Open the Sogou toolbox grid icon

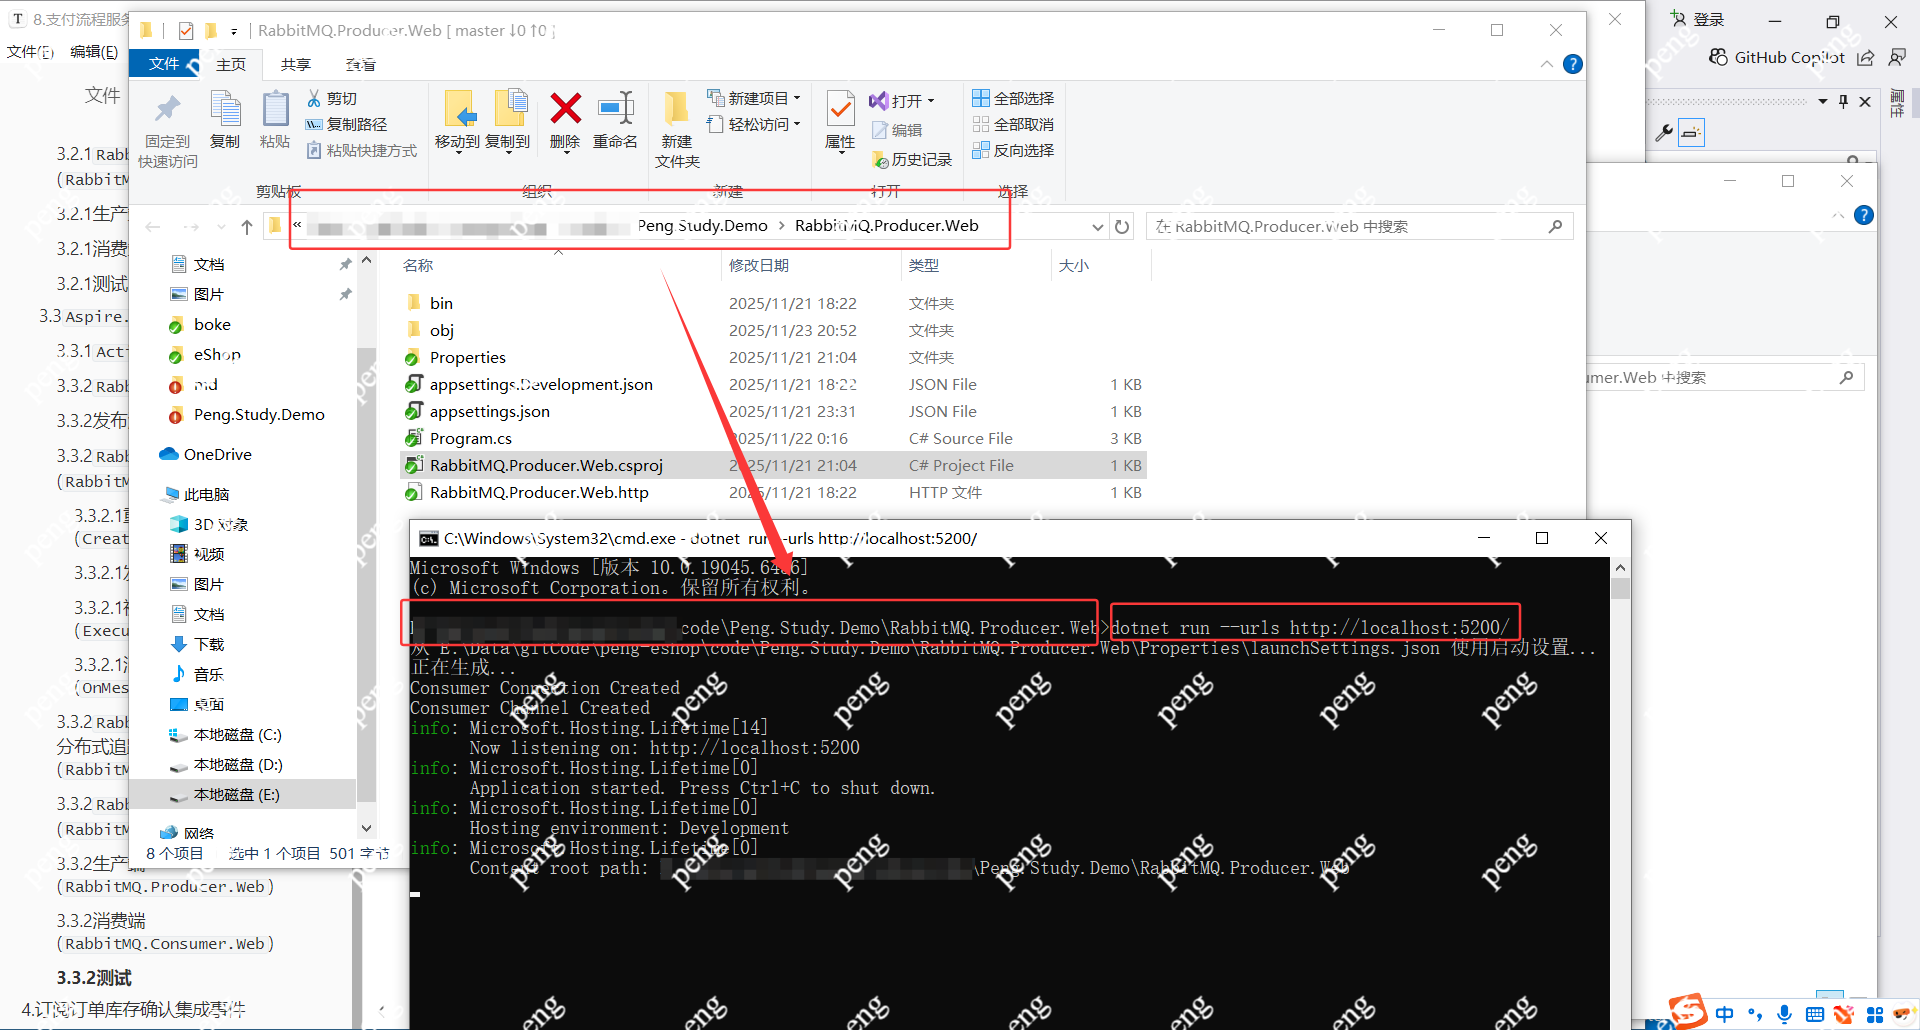coord(1875,1014)
